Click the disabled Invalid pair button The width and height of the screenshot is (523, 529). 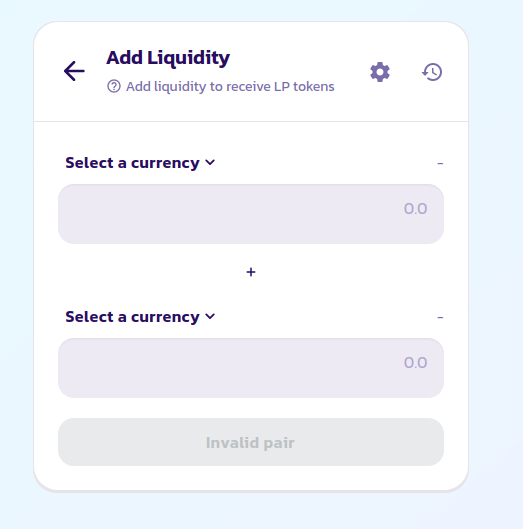click(x=251, y=442)
